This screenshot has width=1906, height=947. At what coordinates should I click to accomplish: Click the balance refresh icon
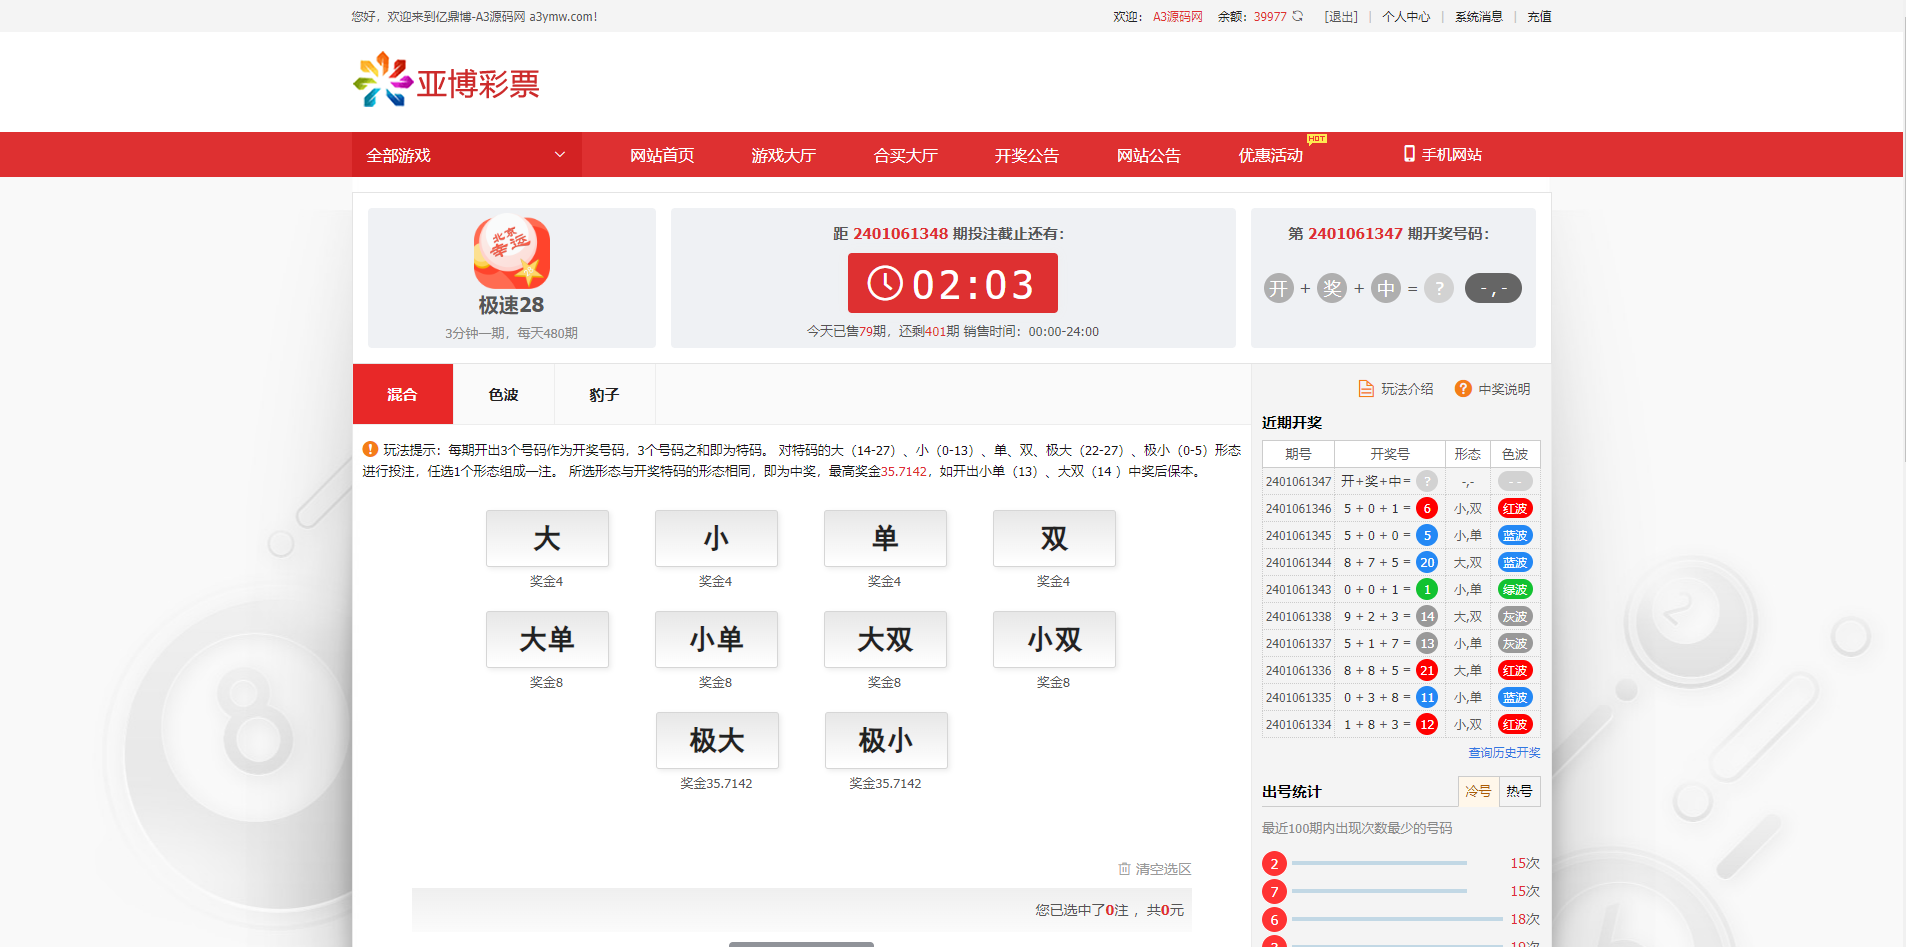(x=1297, y=16)
